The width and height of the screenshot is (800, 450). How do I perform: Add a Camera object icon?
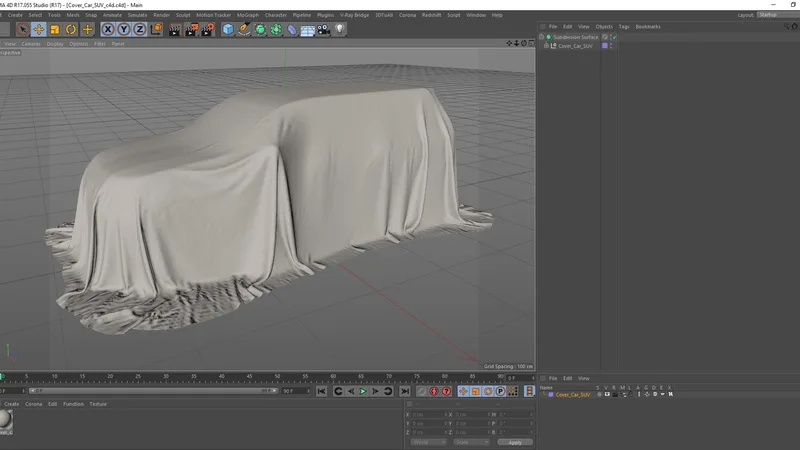click(x=323, y=30)
